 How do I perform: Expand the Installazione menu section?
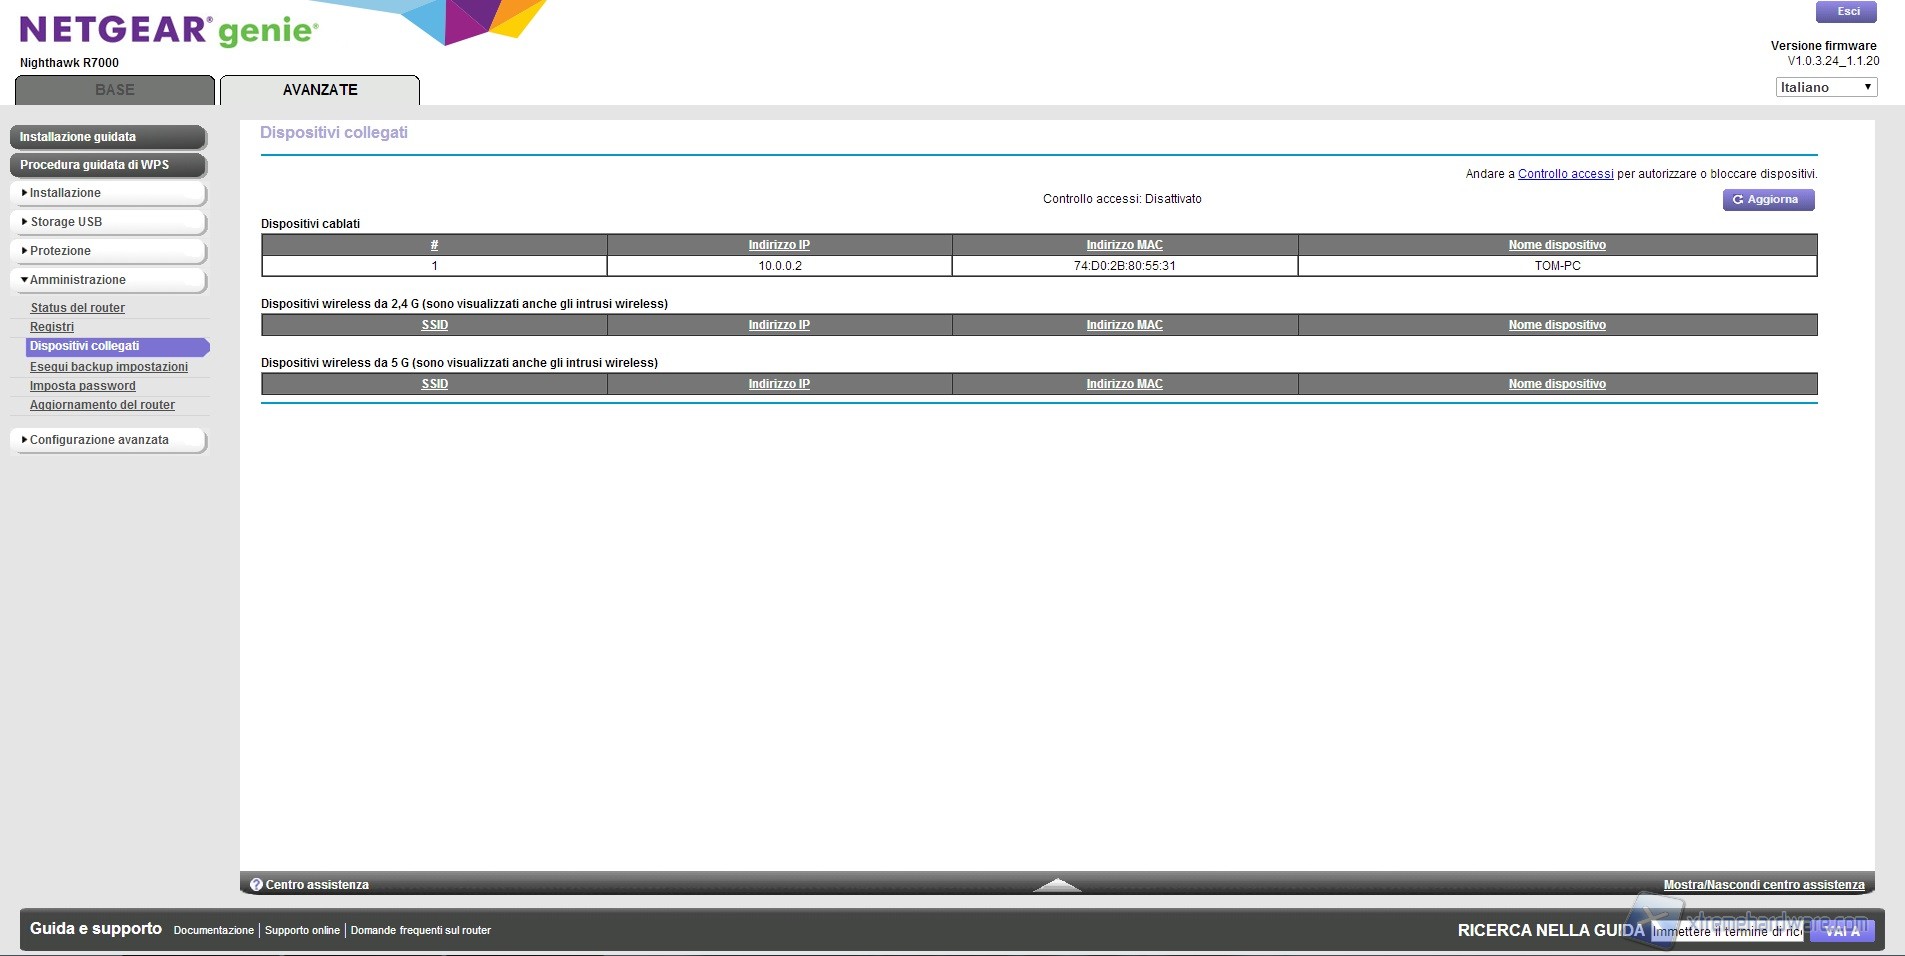pos(108,193)
